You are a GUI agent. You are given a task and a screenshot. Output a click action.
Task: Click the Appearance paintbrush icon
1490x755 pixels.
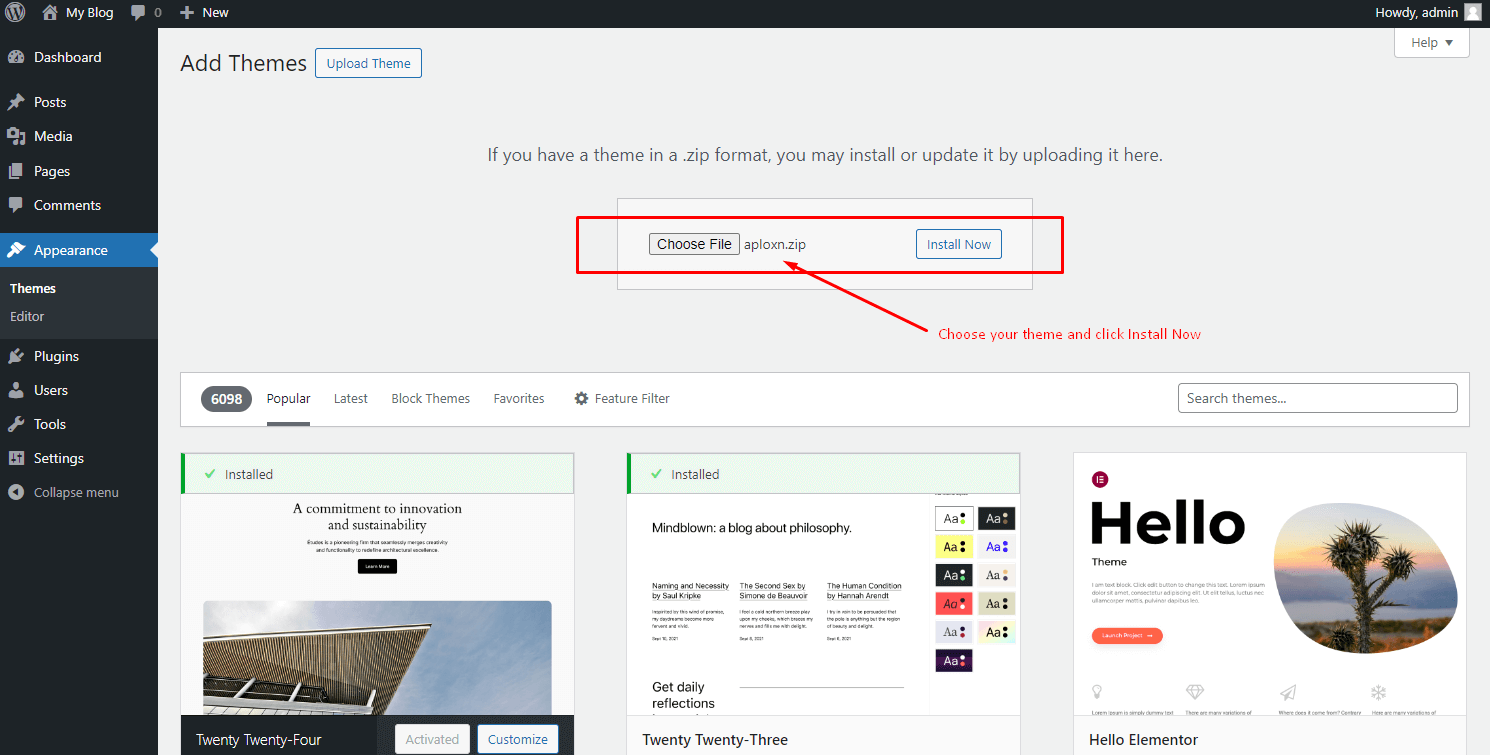point(16,250)
